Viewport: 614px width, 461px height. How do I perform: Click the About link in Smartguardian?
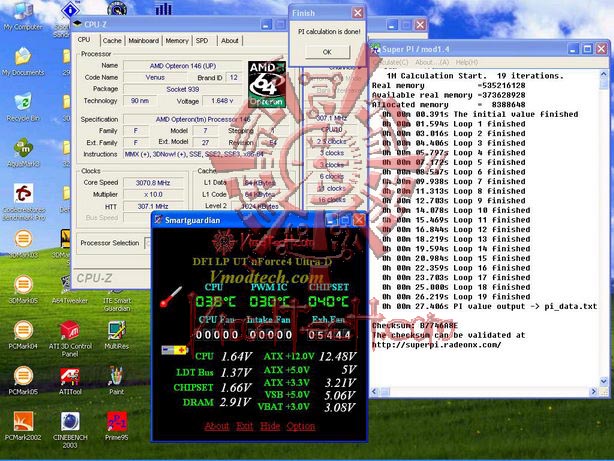click(x=217, y=426)
